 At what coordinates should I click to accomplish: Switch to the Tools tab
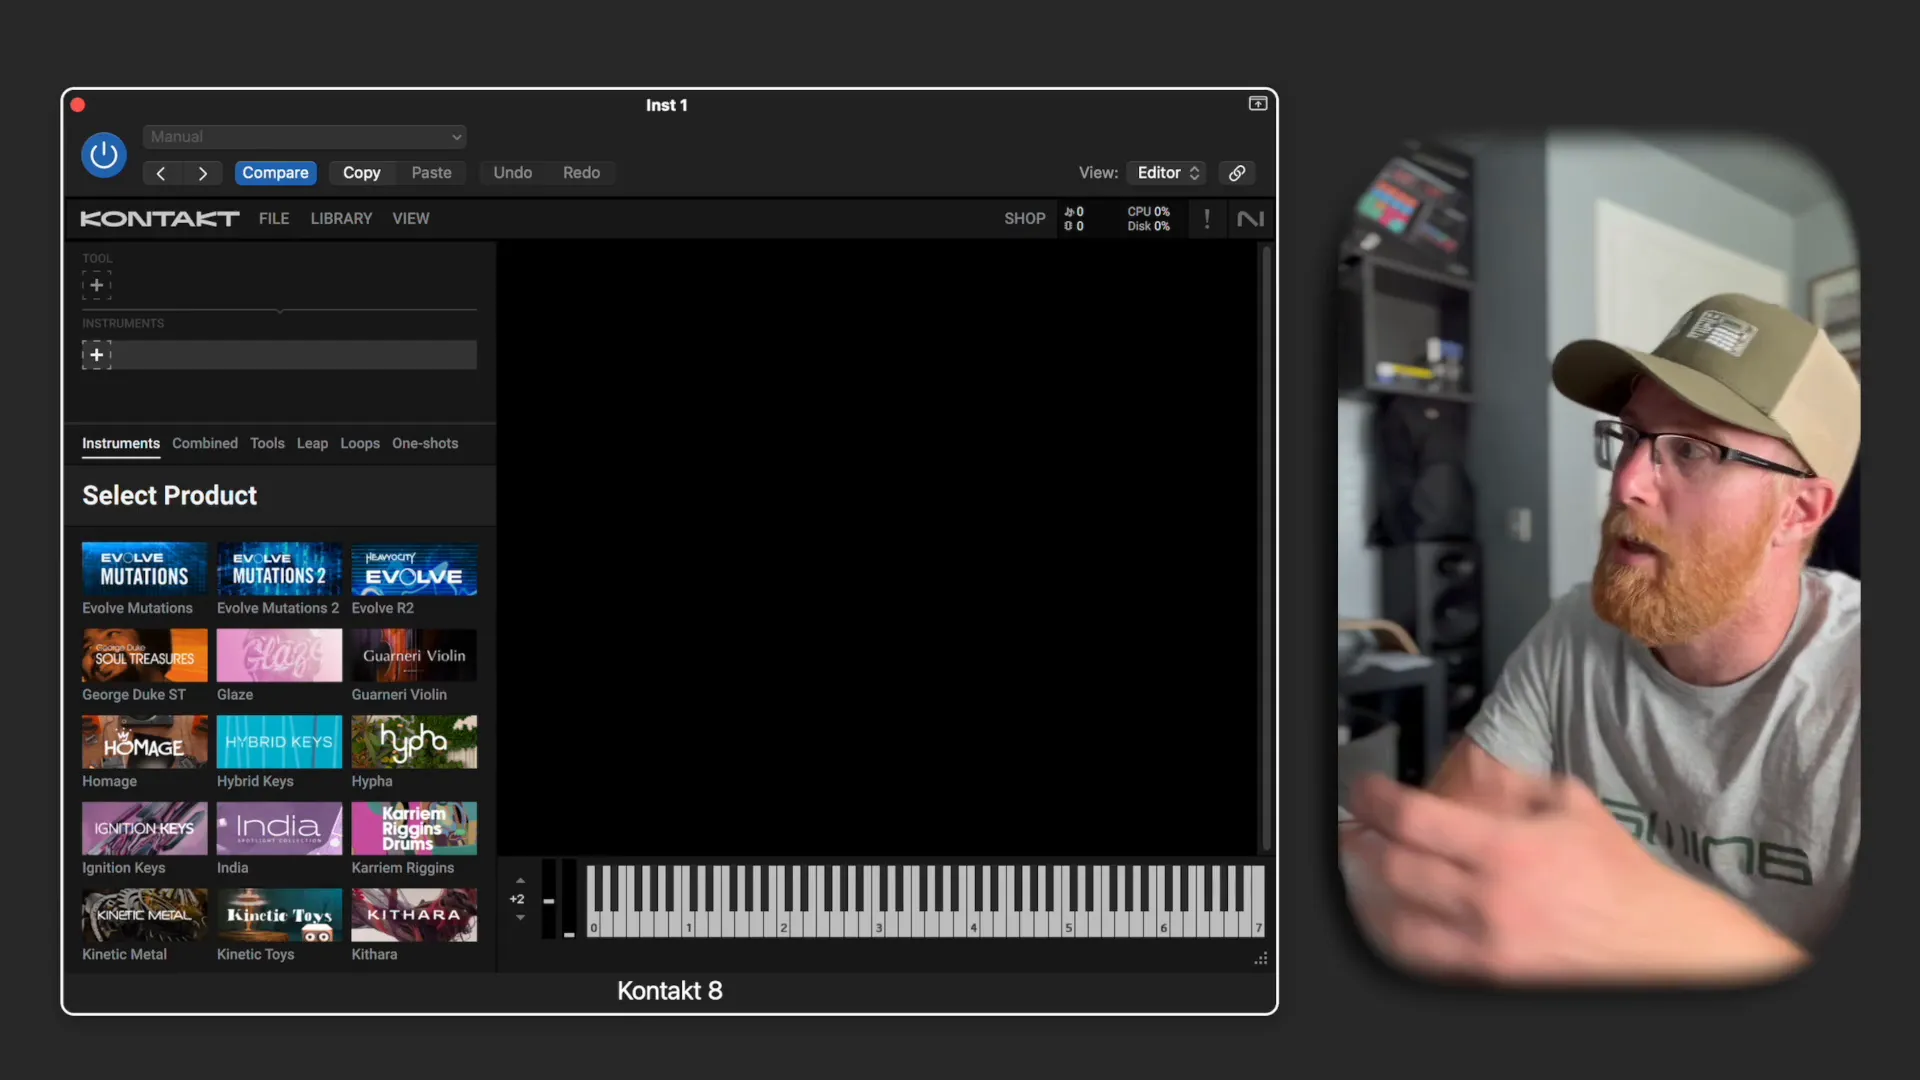(267, 443)
